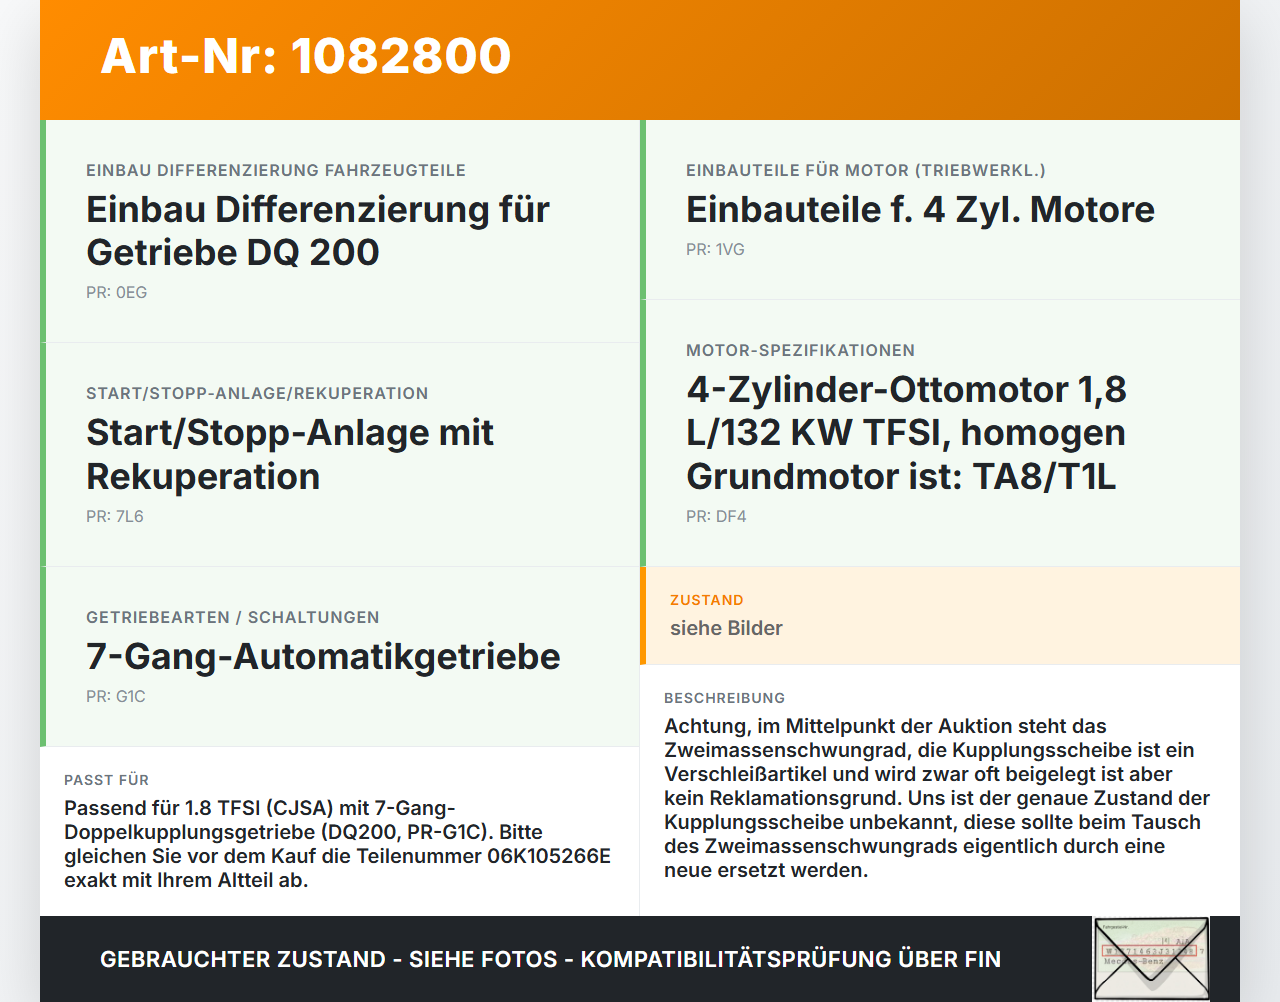Click the 'Art-Nr: 1082800' header title
The image size is (1280, 1002).
[306, 56]
